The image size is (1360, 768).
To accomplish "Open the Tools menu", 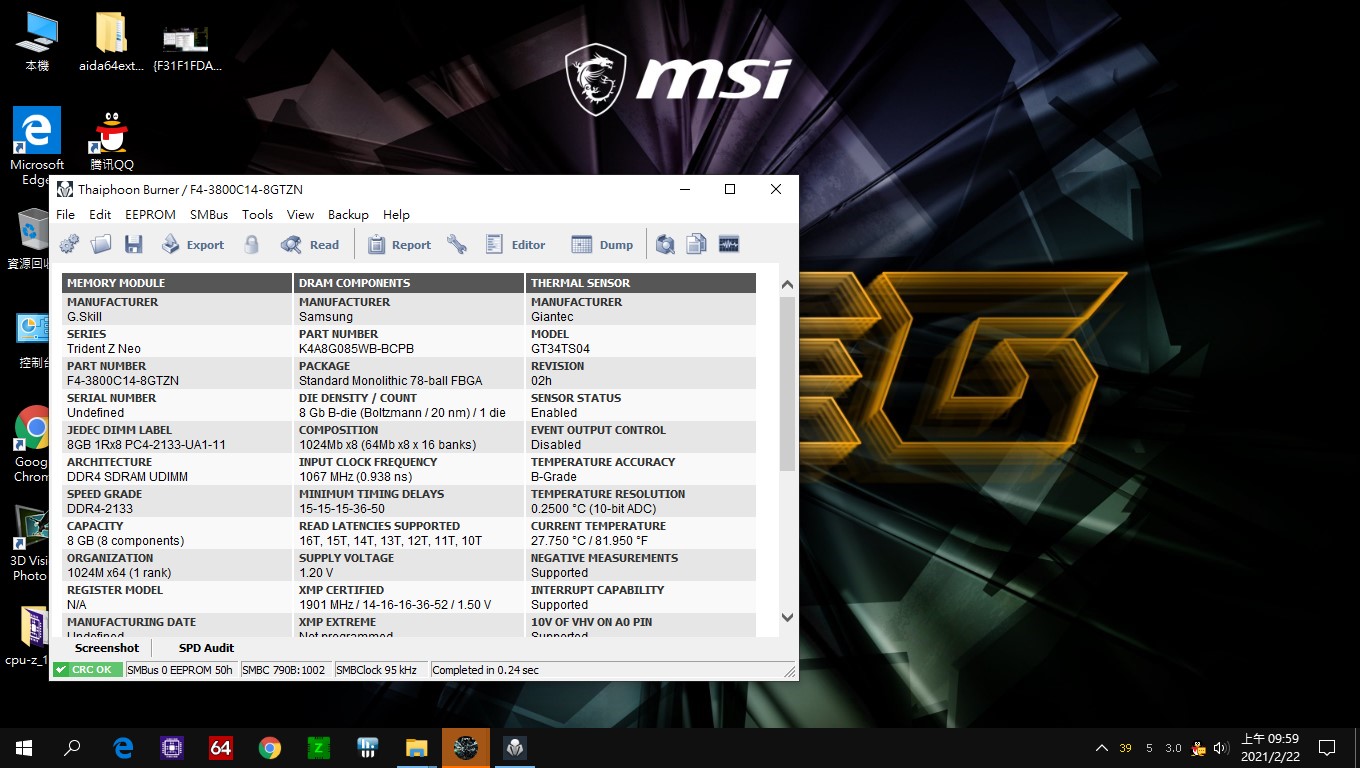I will pos(257,214).
